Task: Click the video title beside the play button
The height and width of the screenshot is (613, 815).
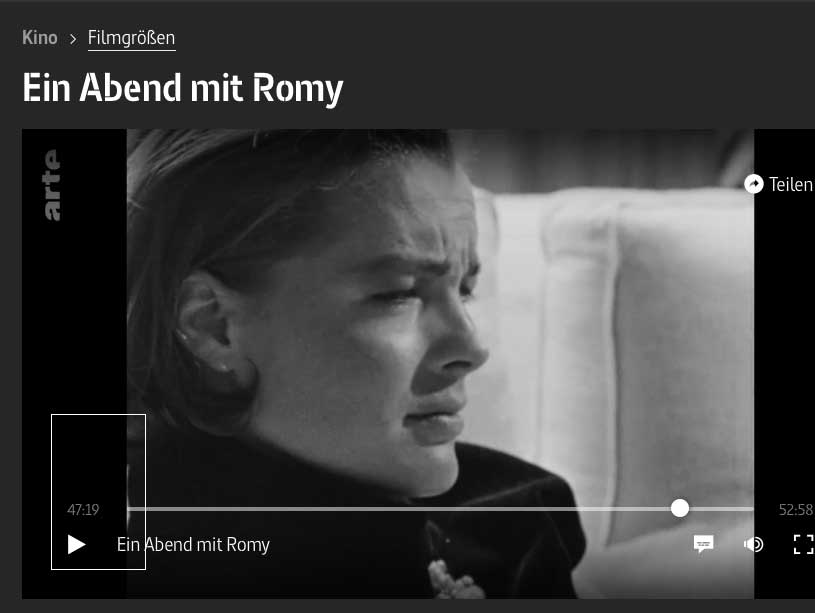Action: pyautogui.click(x=193, y=544)
